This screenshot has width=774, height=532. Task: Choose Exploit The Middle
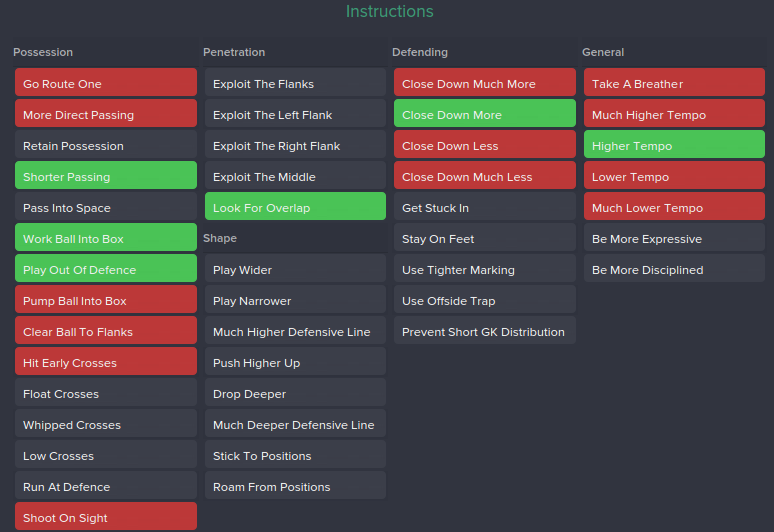[295, 175]
